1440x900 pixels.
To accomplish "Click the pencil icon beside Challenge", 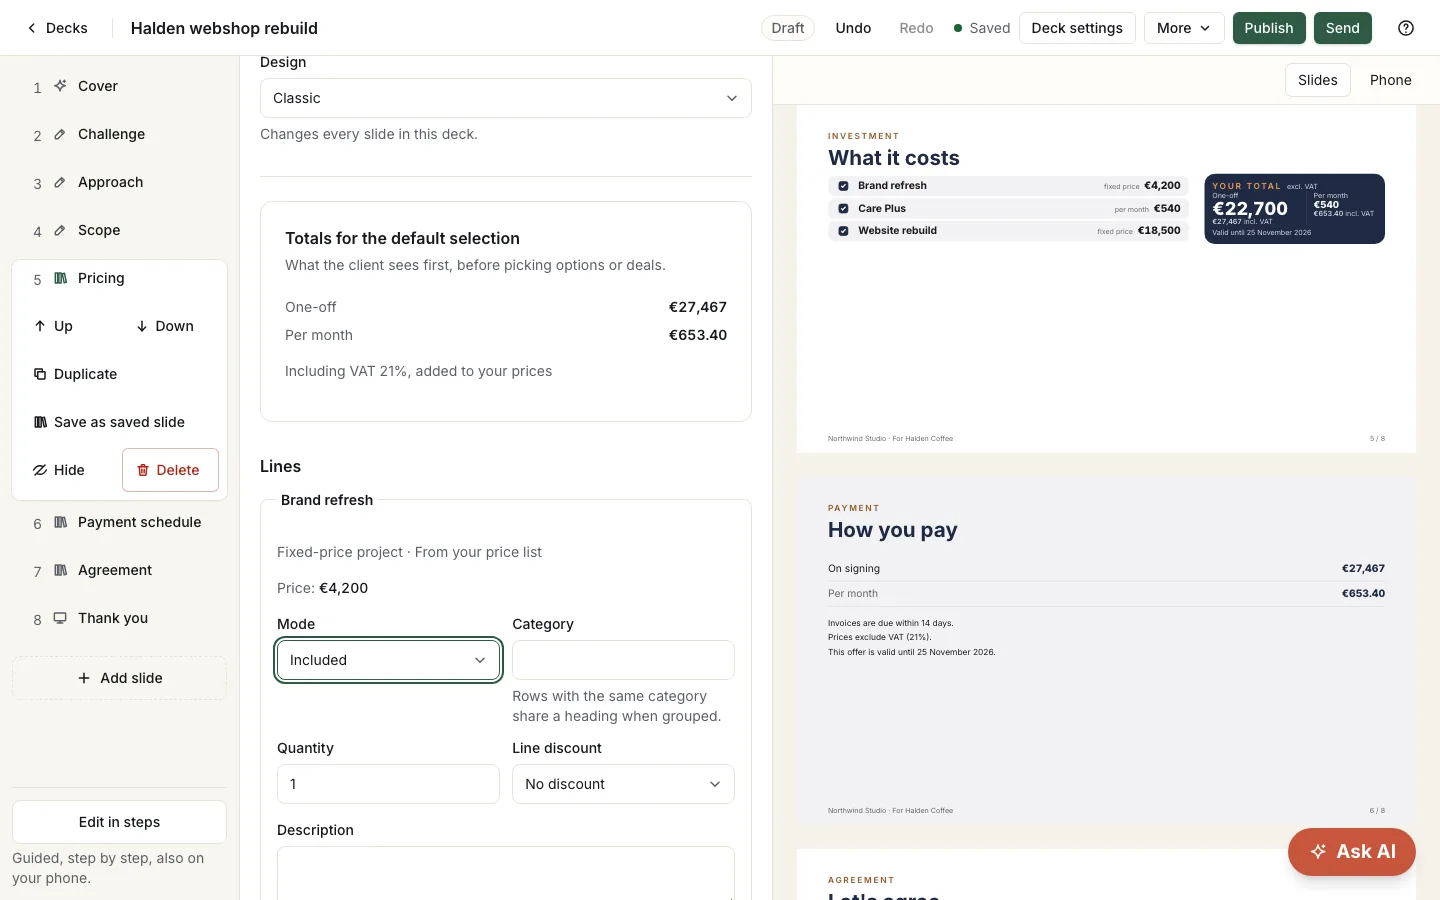I will tap(60, 134).
